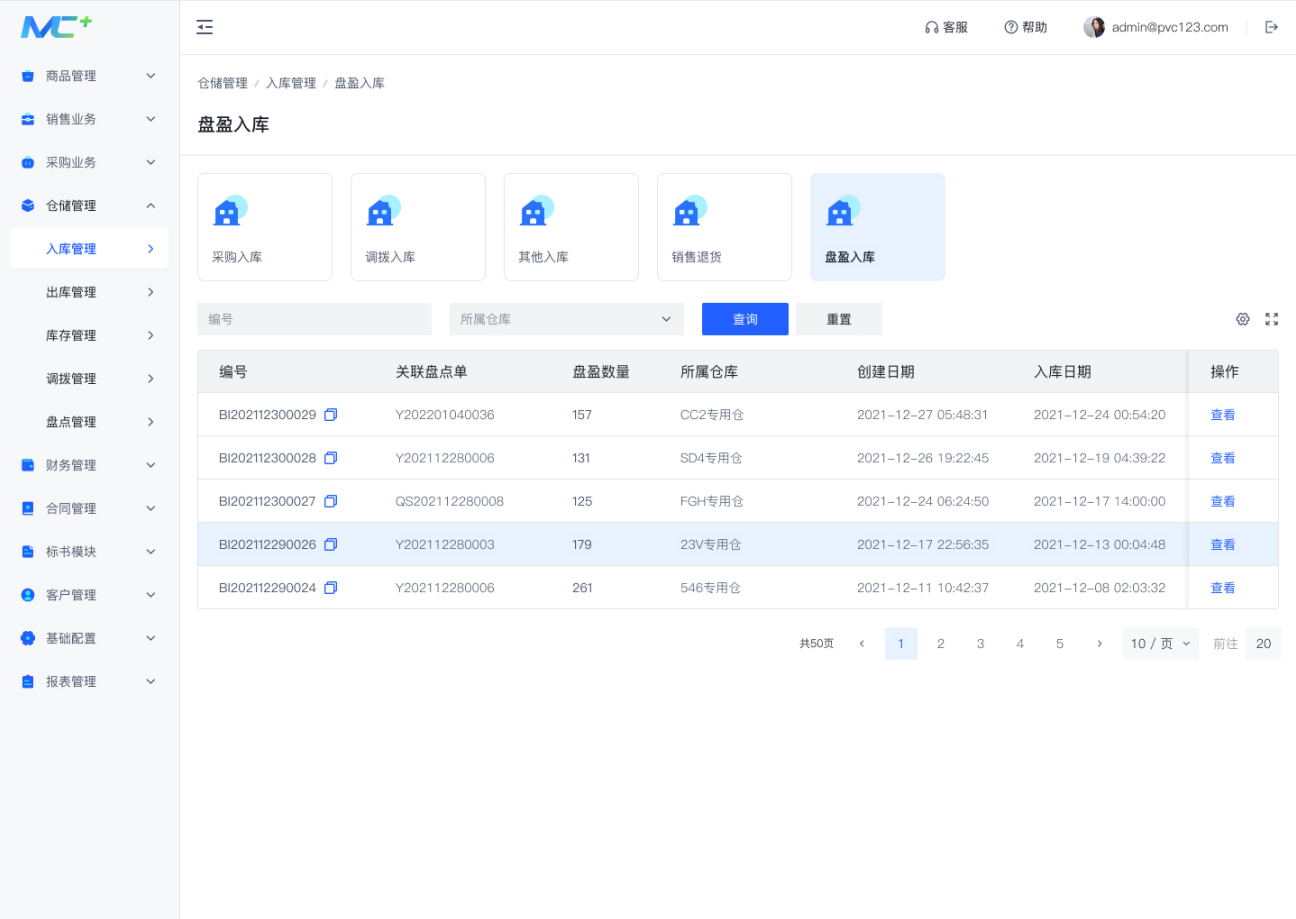Toggle fullscreen table view icon

(1272, 319)
